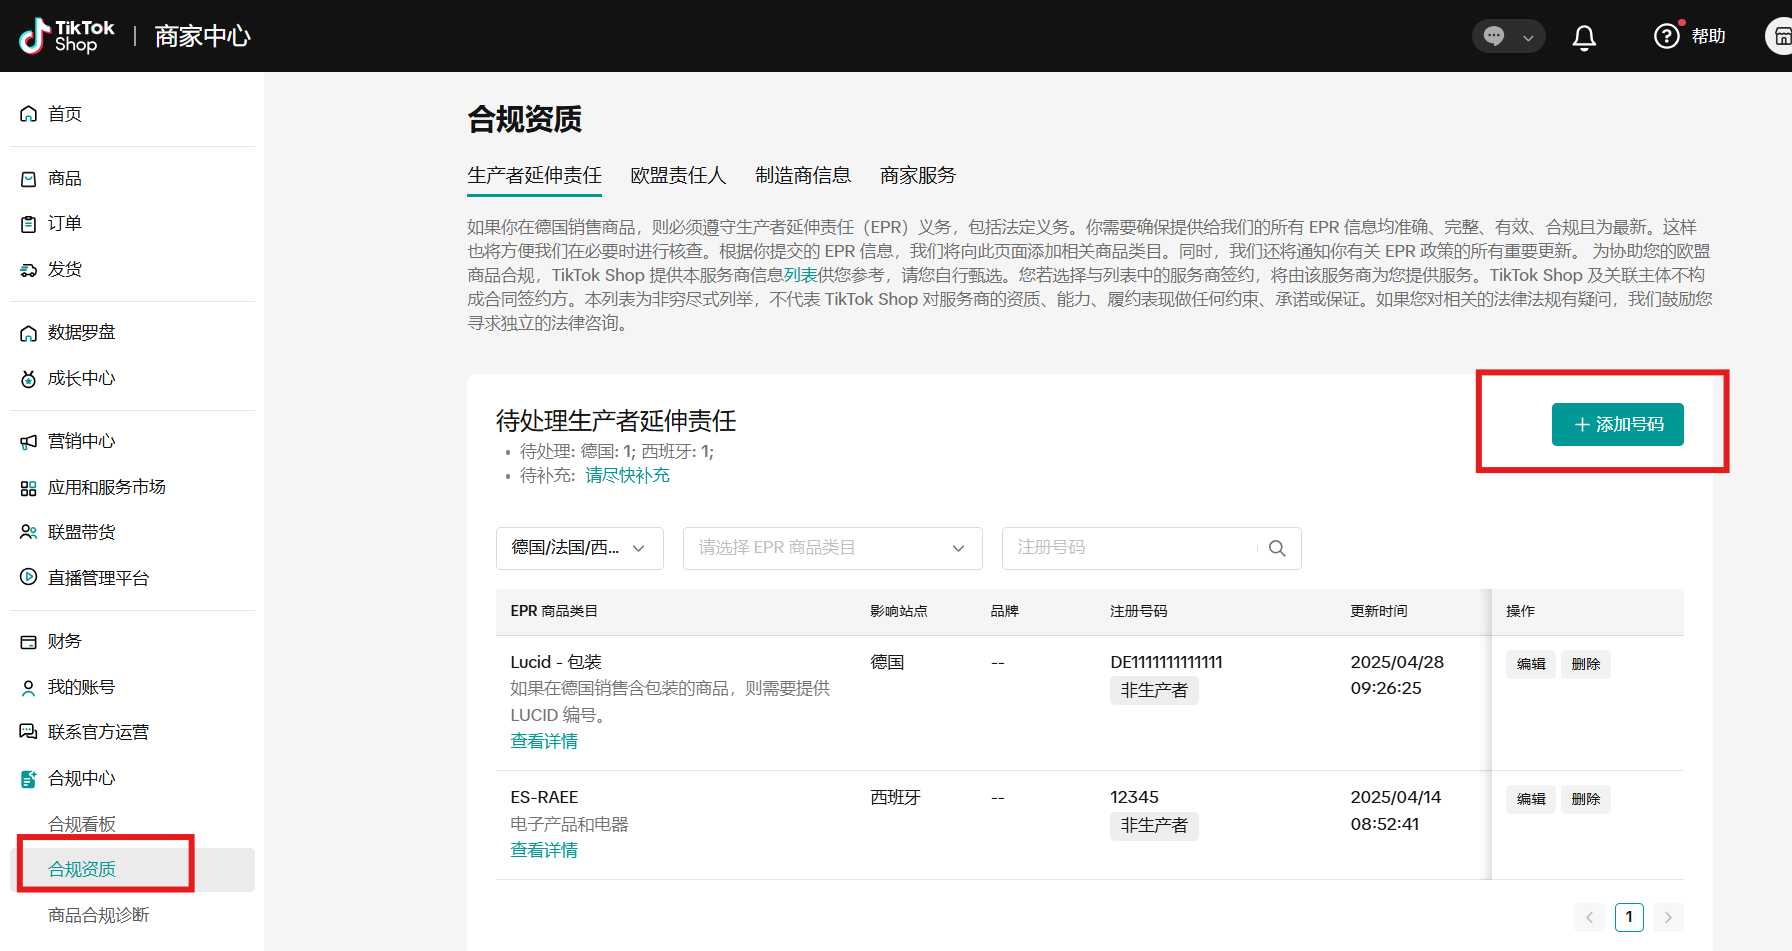Open the 直播管理平台 live management icon

(x=27, y=577)
